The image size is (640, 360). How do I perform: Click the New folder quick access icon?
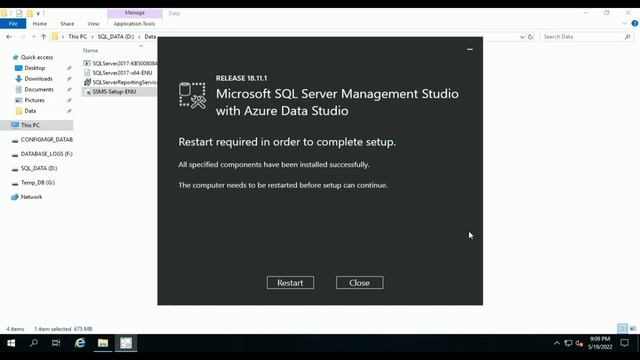pyautogui.click(x=29, y=13)
